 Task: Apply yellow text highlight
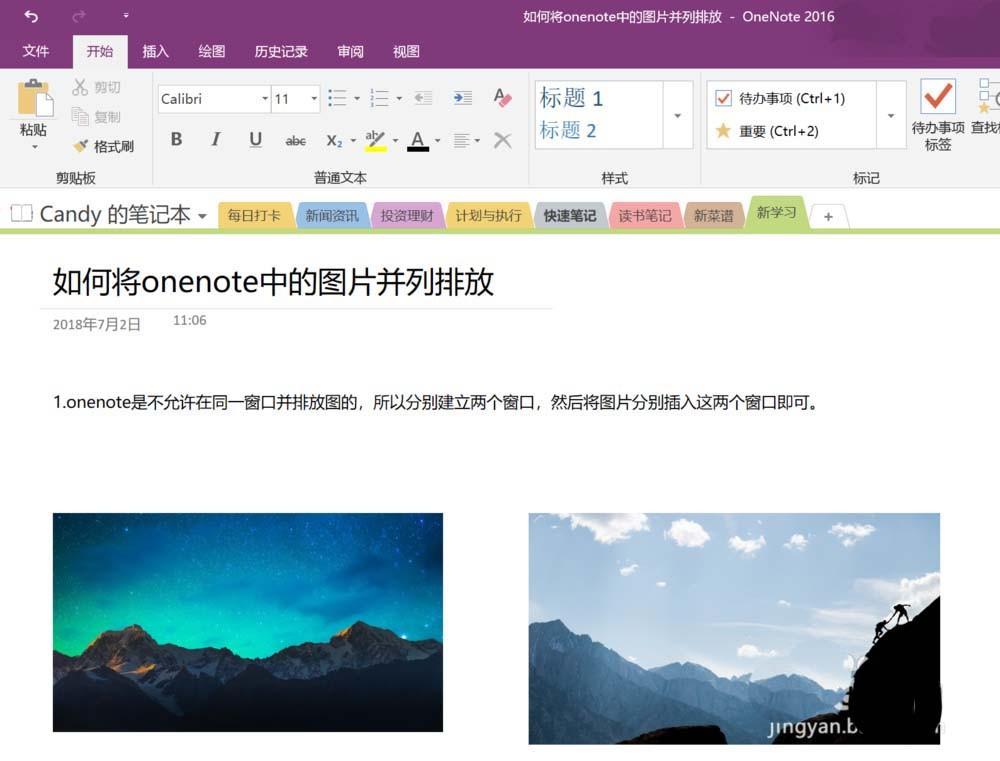(376, 140)
